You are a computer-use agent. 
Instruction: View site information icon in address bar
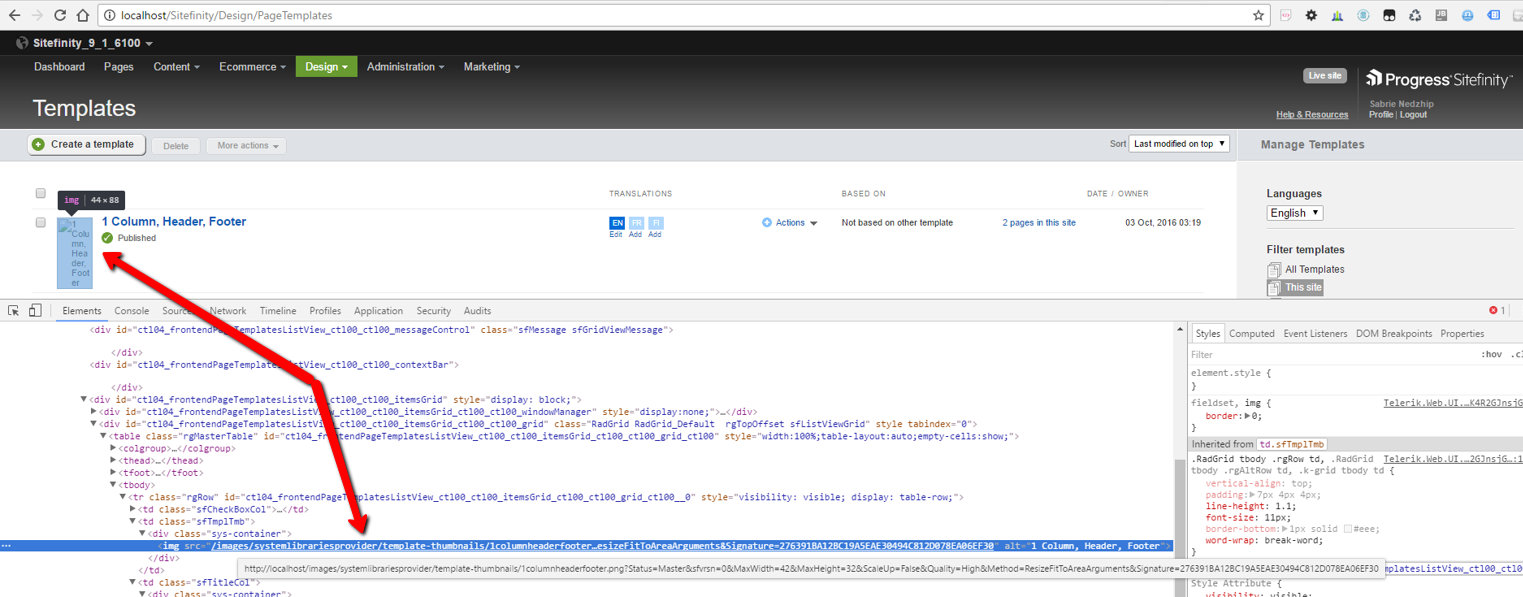[110, 15]
